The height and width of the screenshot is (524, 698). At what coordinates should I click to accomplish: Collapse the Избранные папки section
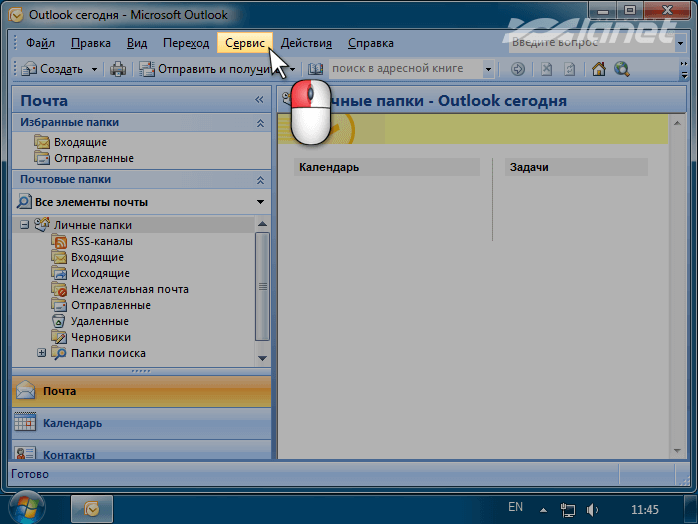point(260,123)
